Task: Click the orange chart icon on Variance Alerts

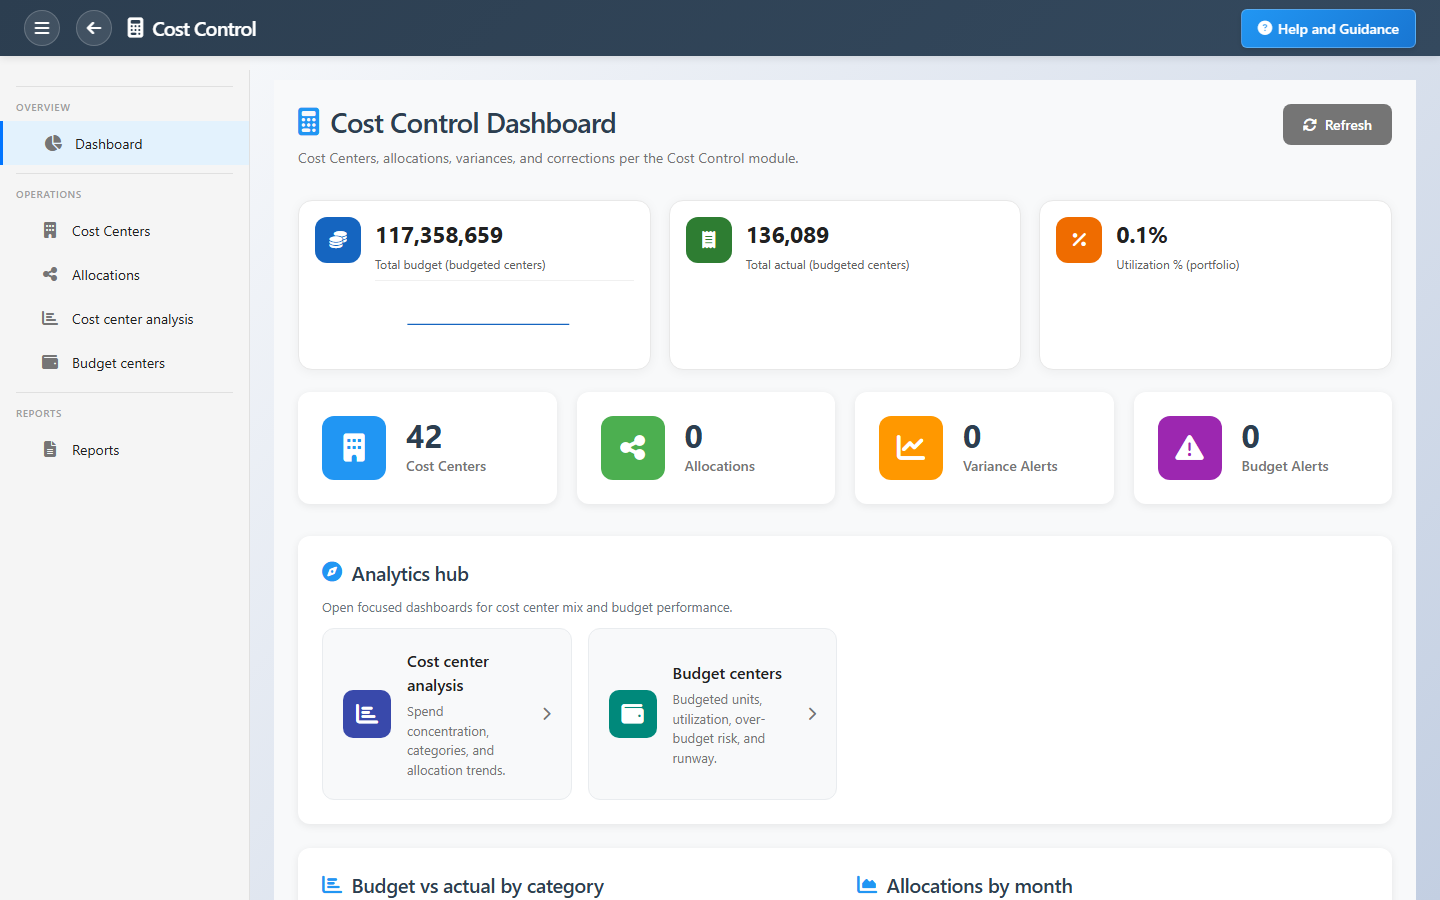Action: click(x=911, y=448)
